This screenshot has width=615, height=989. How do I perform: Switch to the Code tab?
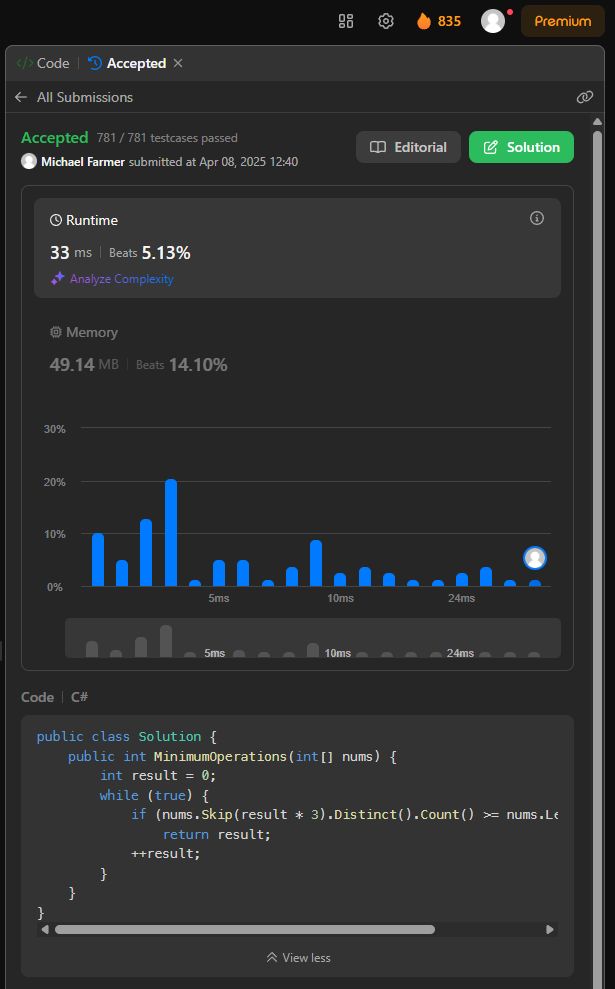43,63
